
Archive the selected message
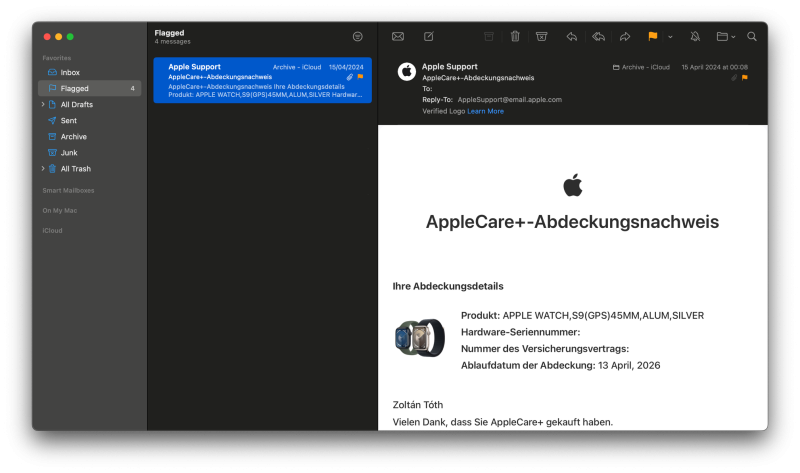489,36
